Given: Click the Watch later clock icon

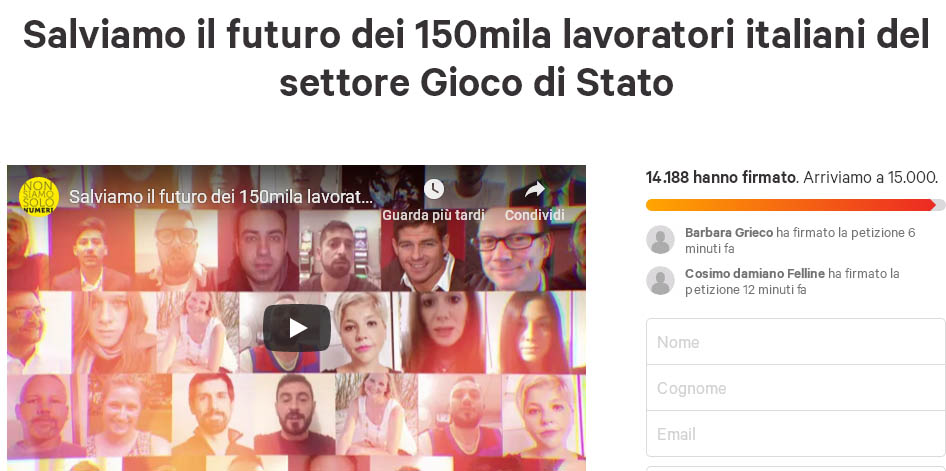Looking at the screenshot, I should (434, 189).
